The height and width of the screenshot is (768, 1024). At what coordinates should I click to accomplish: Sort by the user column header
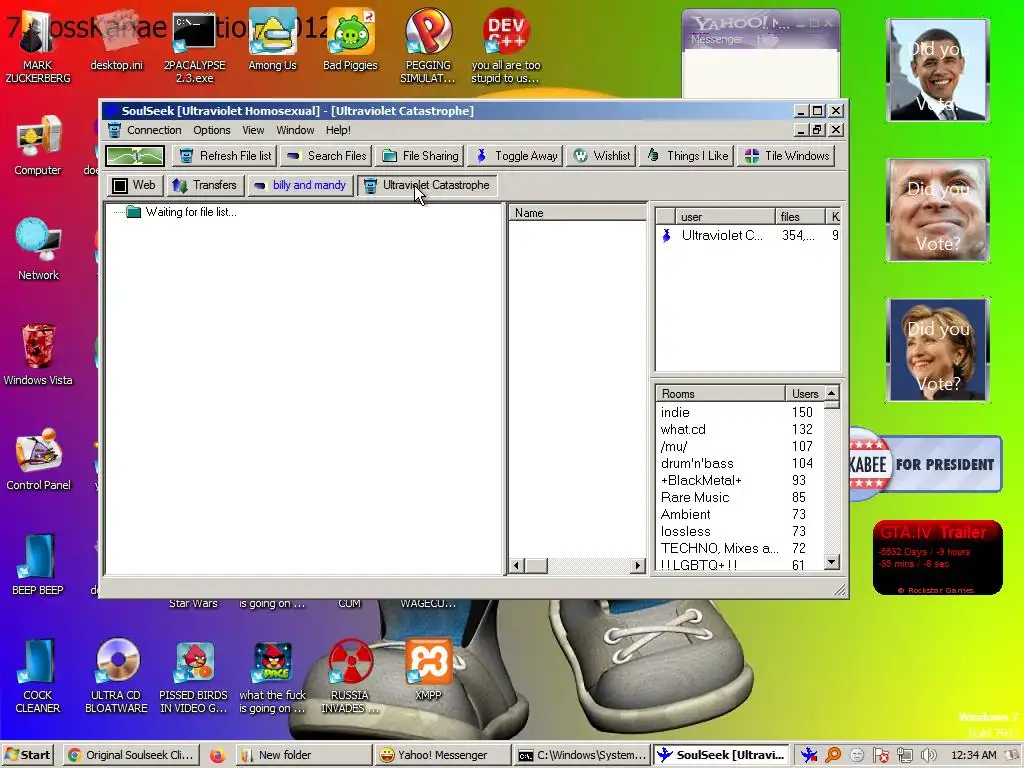(725, 217)
